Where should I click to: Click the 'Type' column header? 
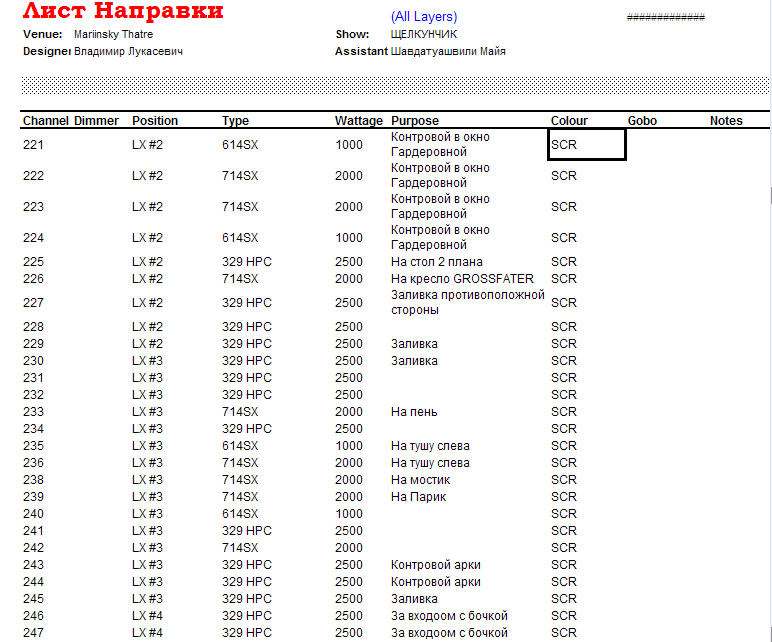click(x=235, y=121)
